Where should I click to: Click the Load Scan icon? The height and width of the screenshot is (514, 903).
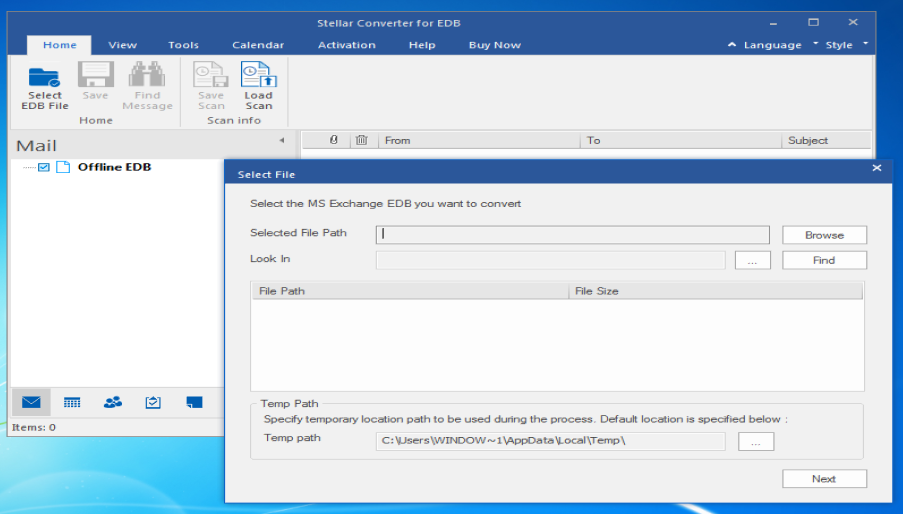(x=259, y=75)
